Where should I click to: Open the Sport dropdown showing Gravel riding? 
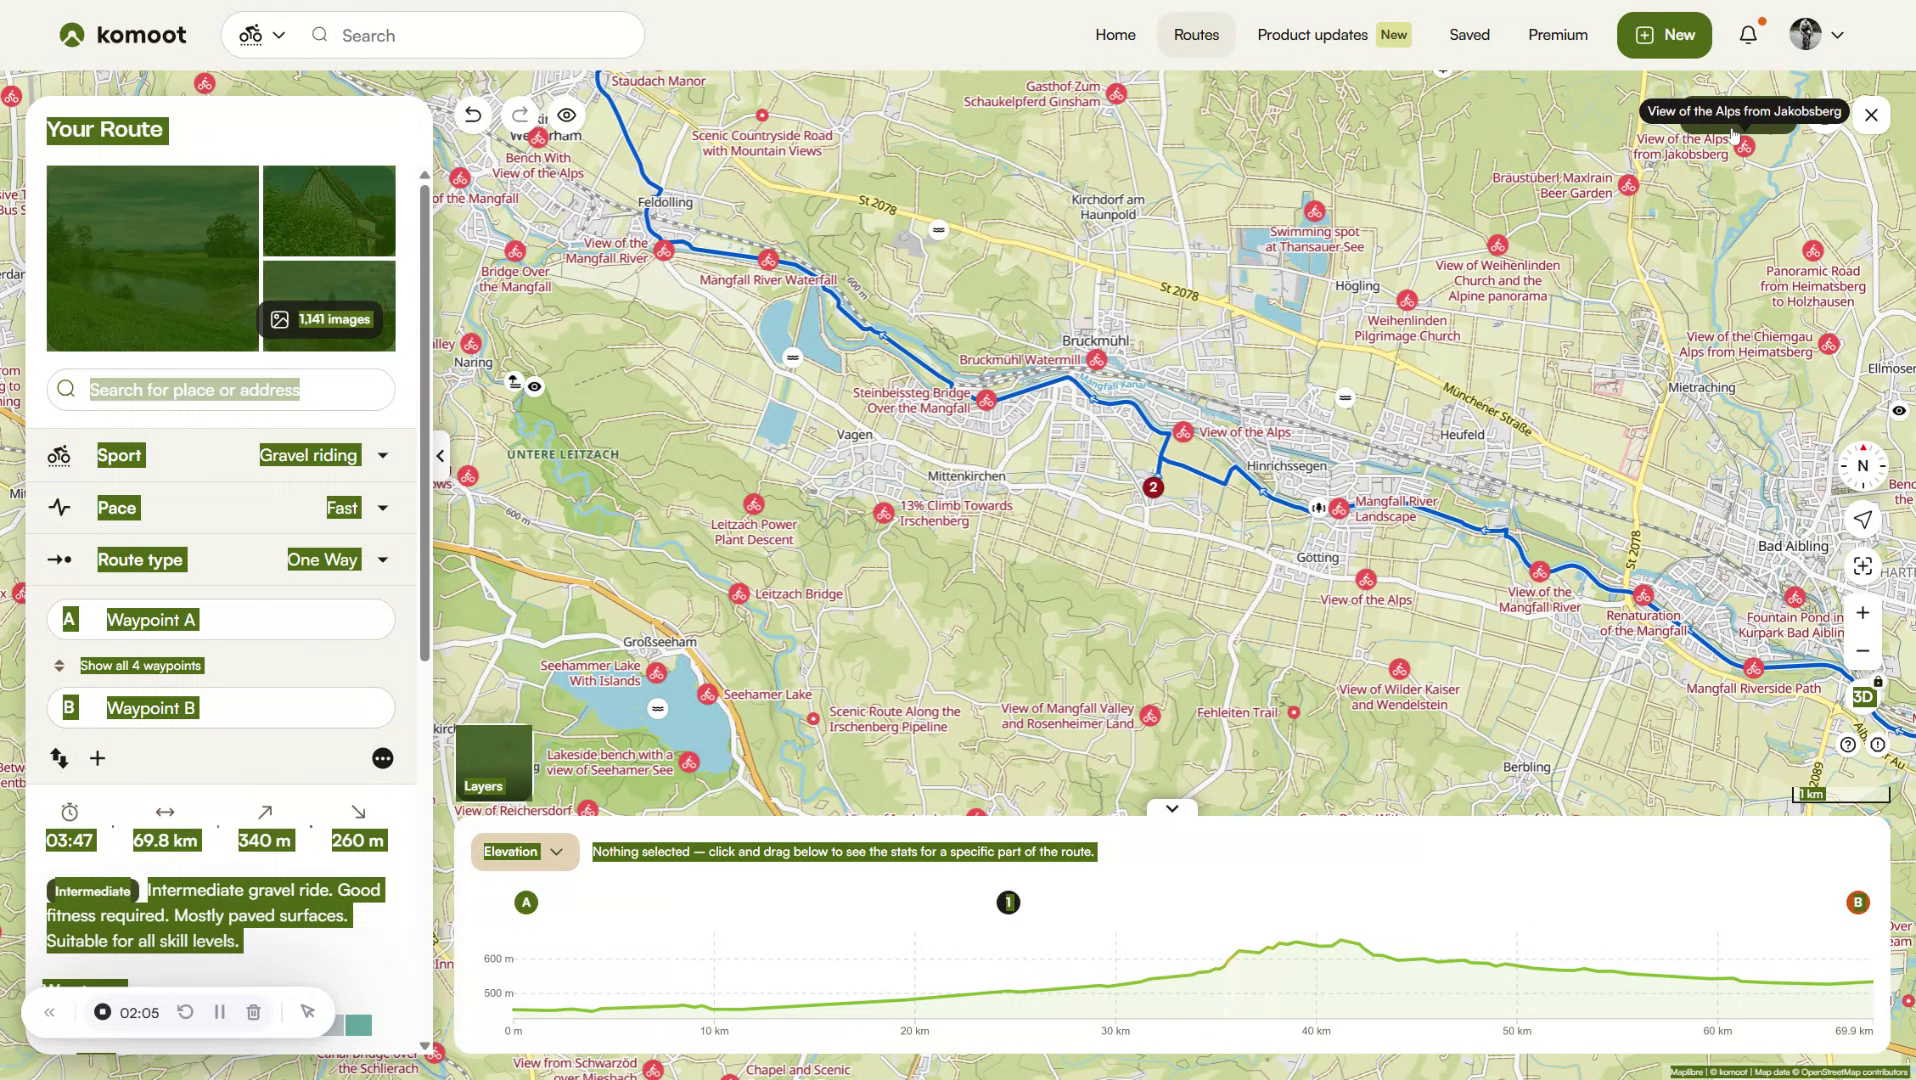click(381, 455)
